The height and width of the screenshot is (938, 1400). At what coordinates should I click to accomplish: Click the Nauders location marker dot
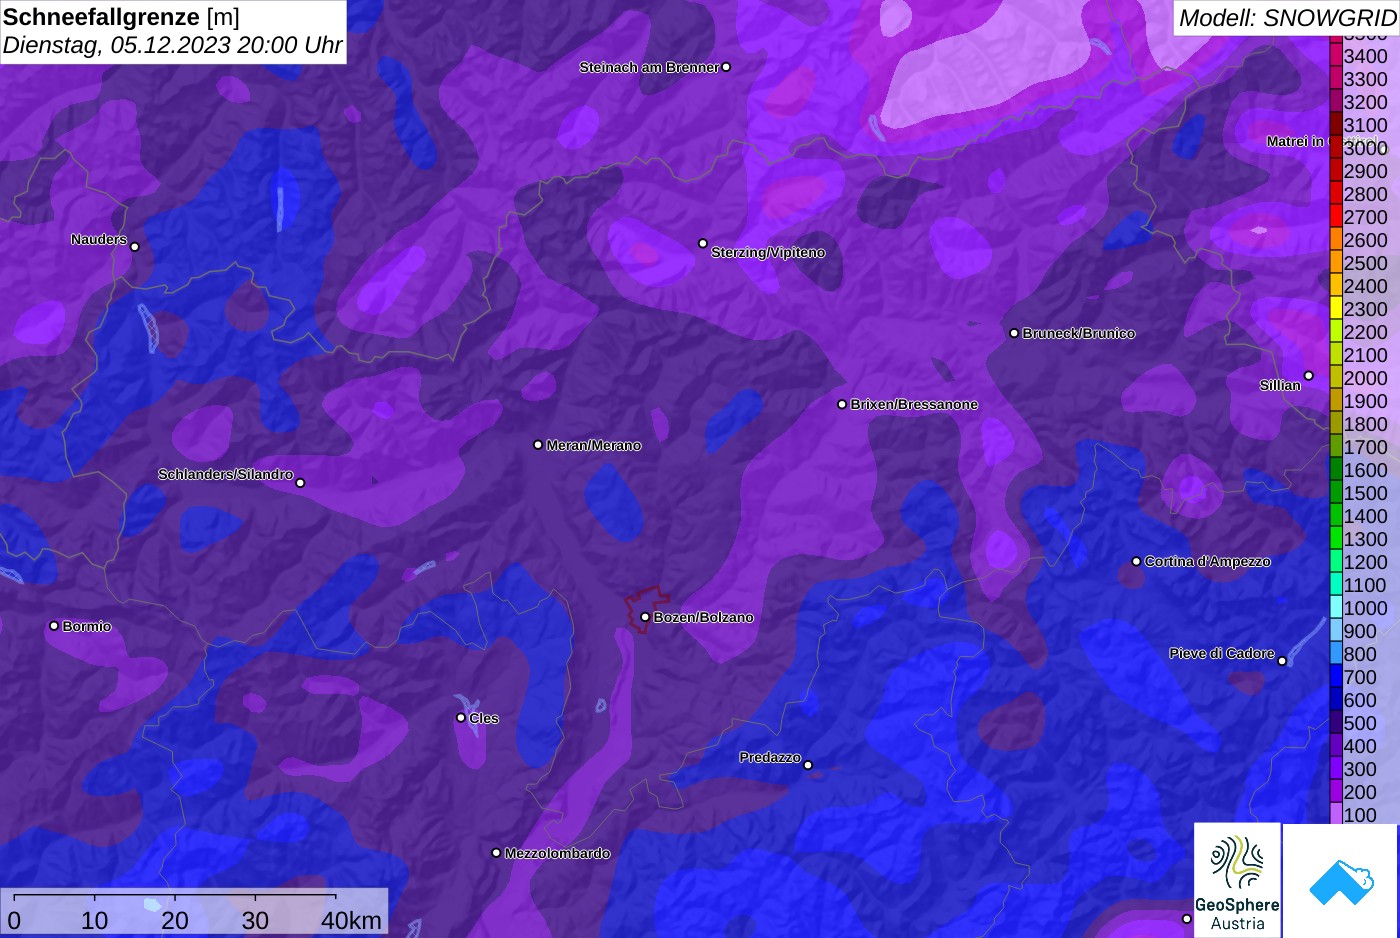coord(135,246)
